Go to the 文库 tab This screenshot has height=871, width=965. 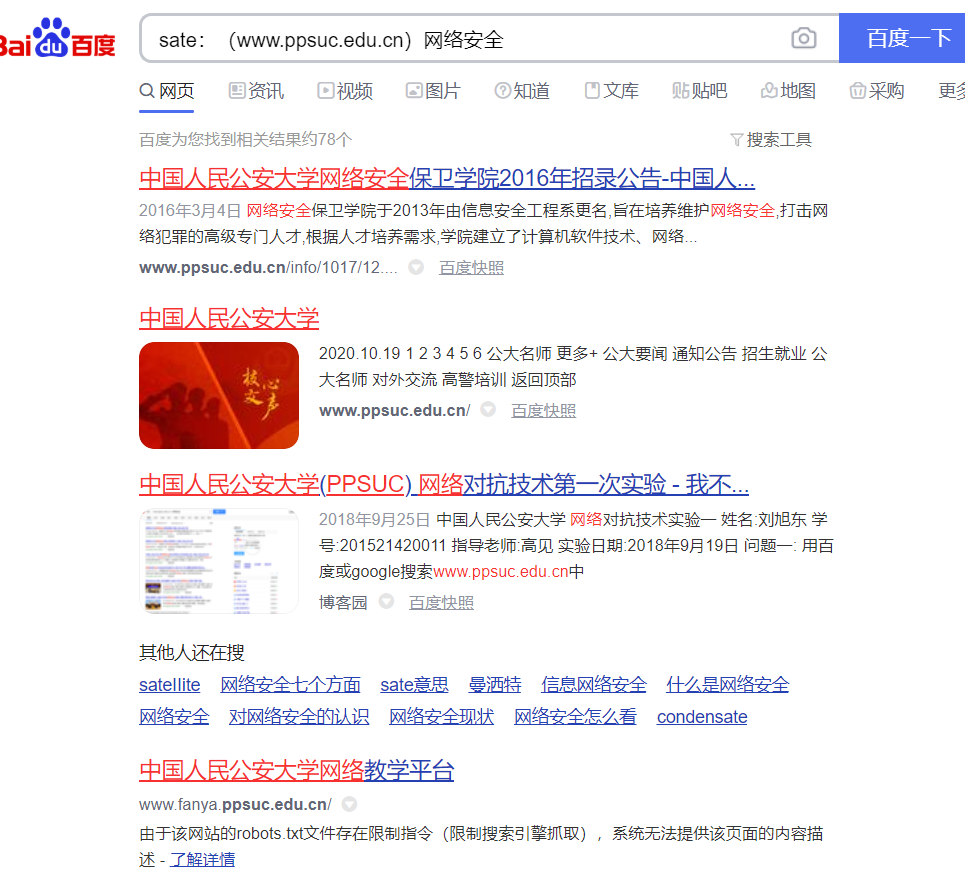point(611,91)
